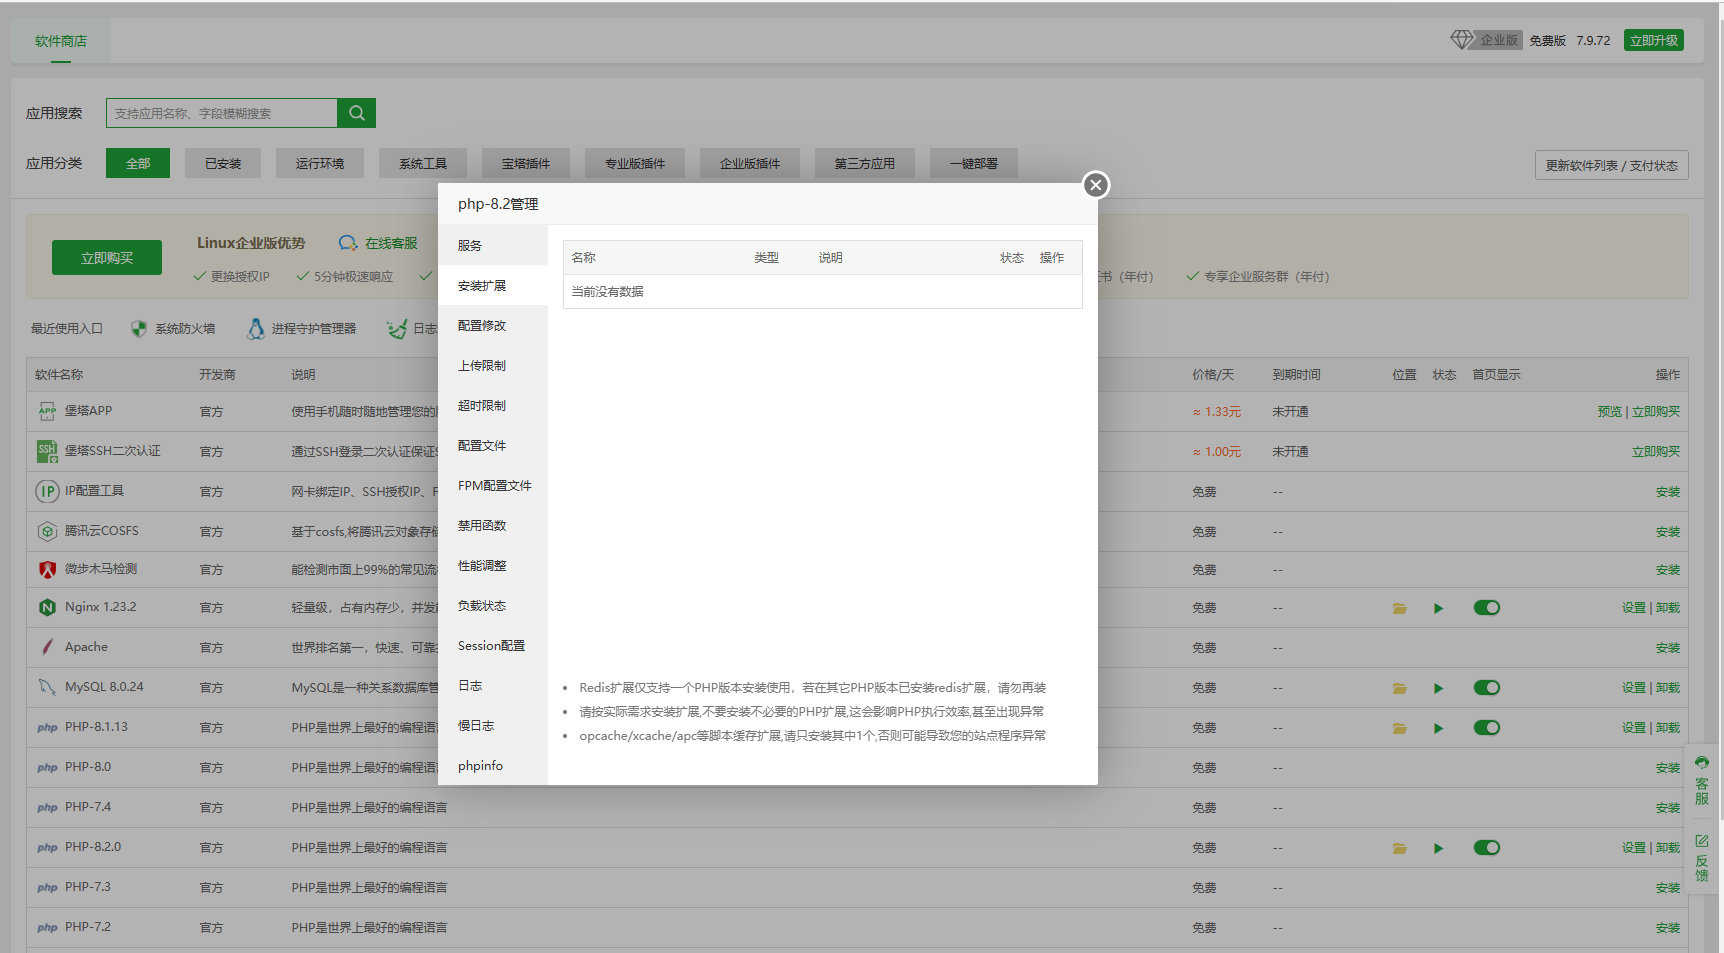
Task: Filter by 专业版插件 category
Action: click(635, 163)
